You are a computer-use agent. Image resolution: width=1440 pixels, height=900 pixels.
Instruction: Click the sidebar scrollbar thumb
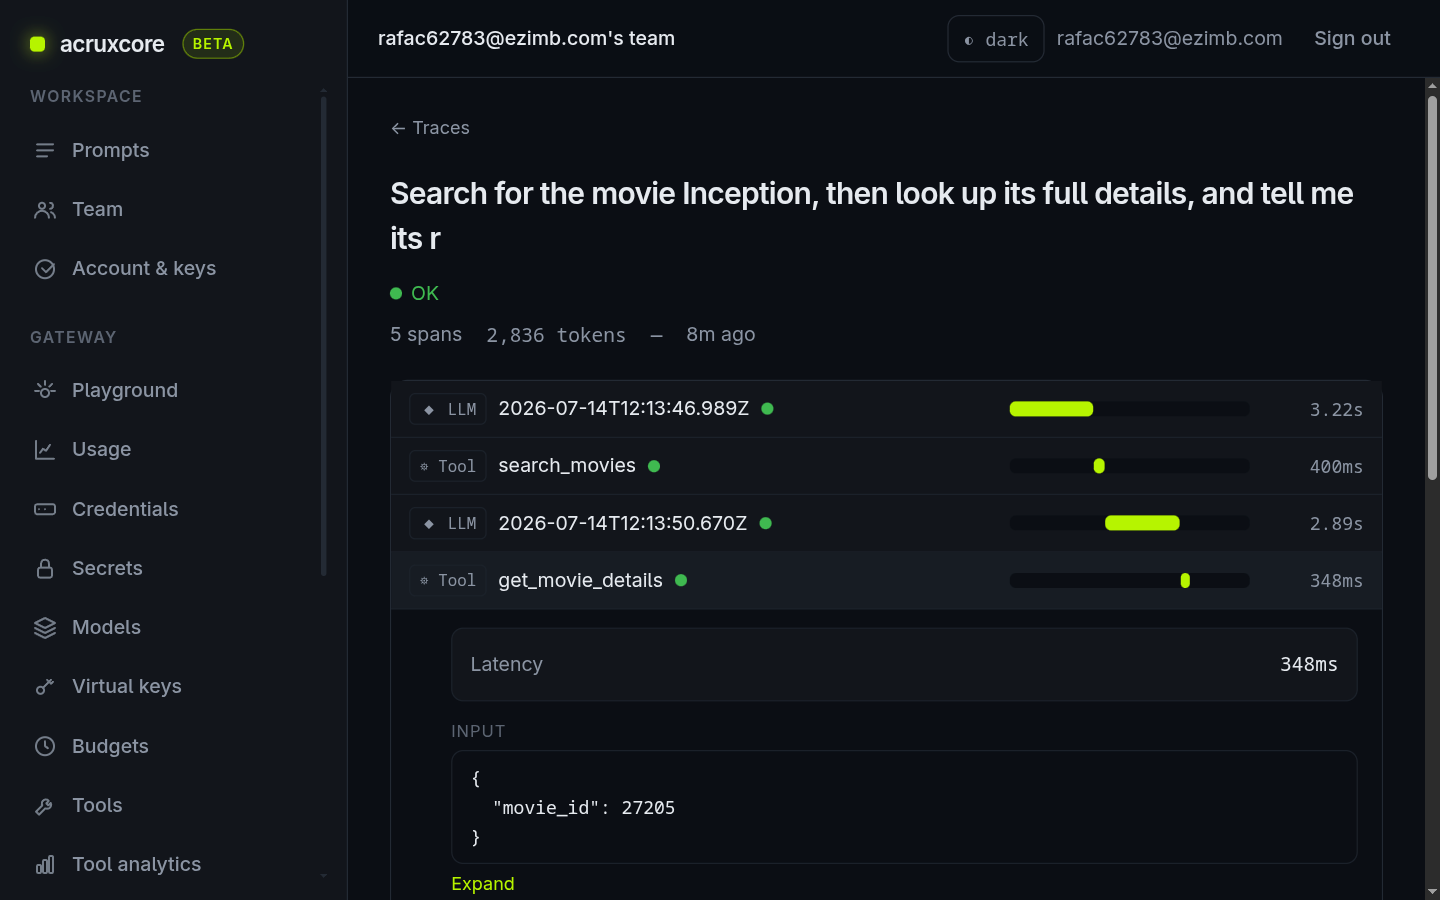click(x=323, y=336)
